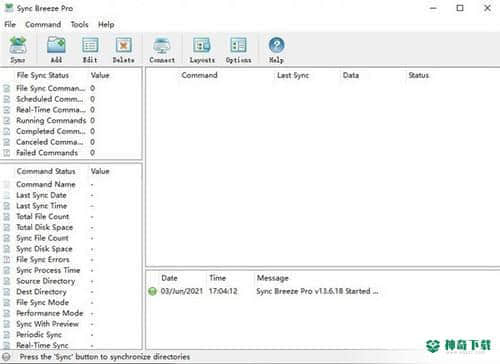Click the icon beside Real-Time Commands row
This screenshot has height=364, width=500.
(x=7, y=110)
